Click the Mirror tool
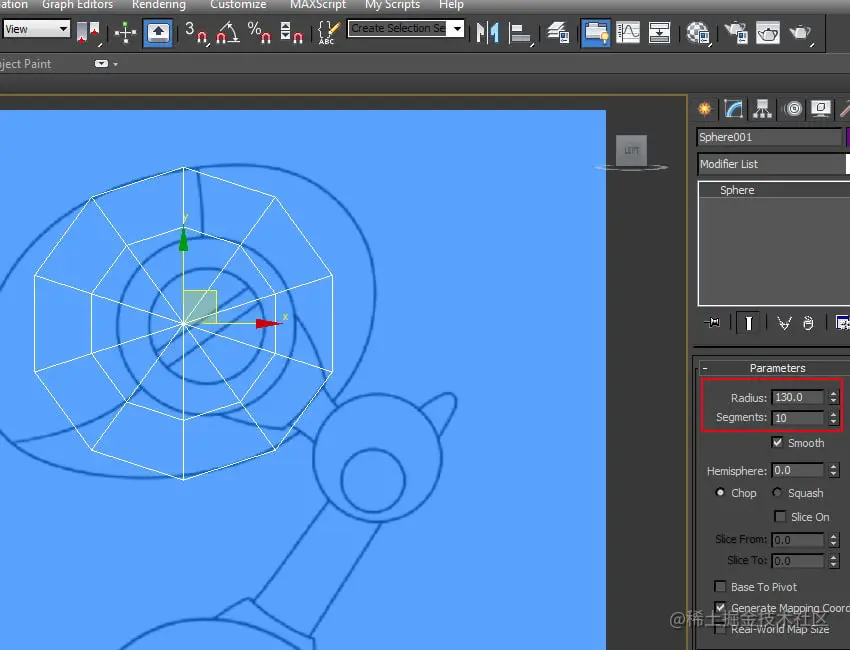Image resolution: width=850 pixels, height=650 pixels. [487, 33]
